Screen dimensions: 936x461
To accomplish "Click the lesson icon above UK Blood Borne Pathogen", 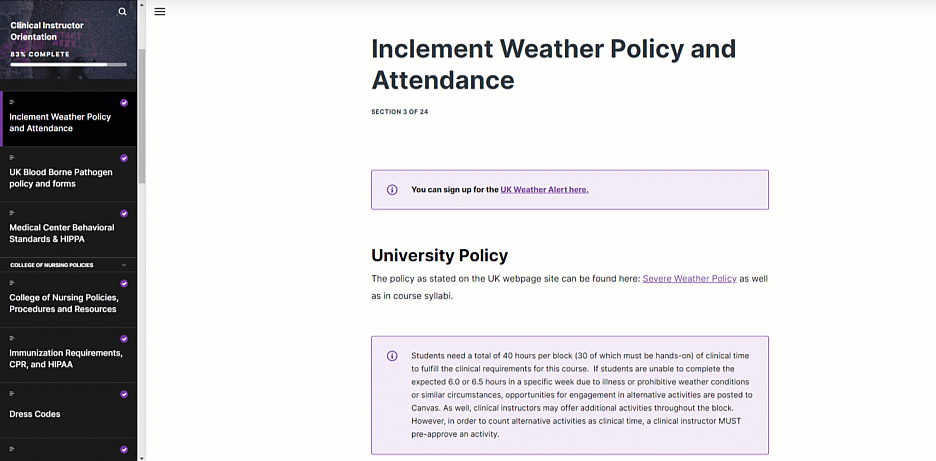I will [x=12, y=158].
